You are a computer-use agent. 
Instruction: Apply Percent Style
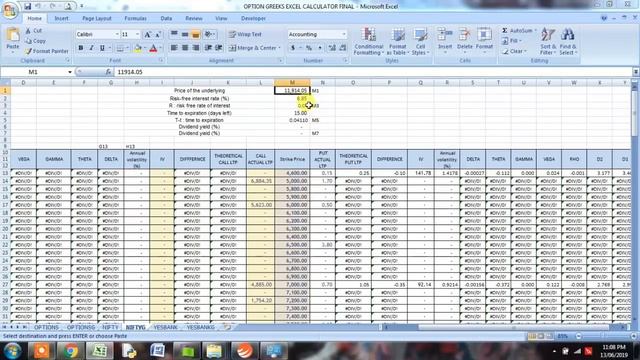click(x=309, y=48)
